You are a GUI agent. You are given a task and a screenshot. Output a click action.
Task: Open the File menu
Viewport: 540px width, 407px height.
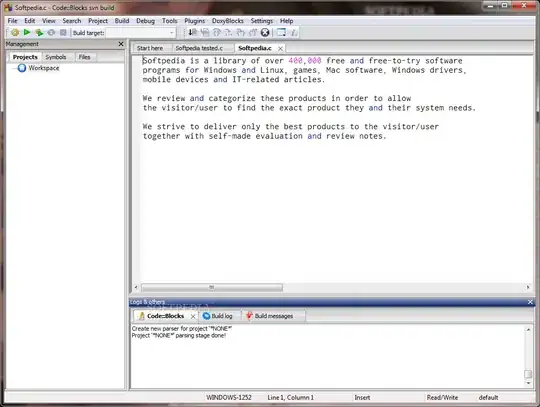click(x=12, y=21)
